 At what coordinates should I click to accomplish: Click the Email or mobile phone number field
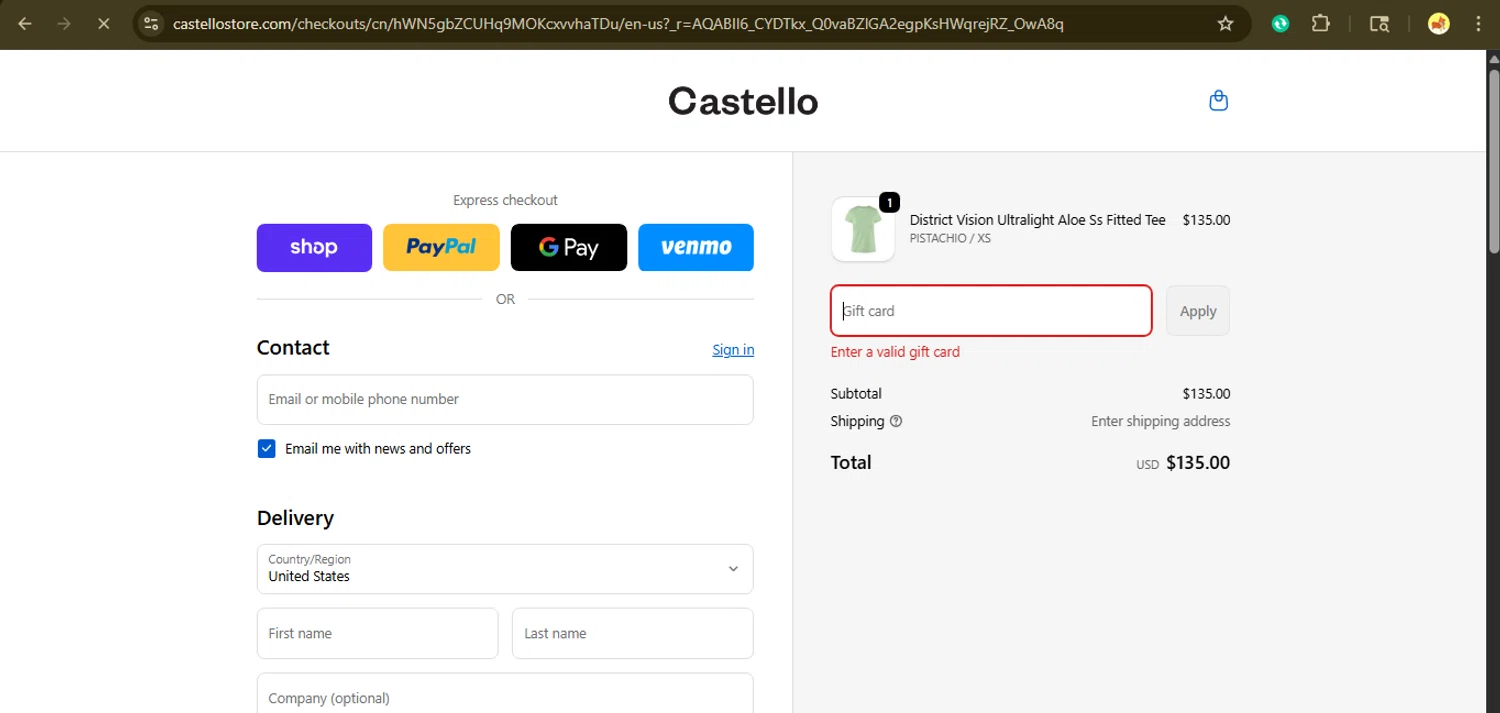(x=505, y=399)
